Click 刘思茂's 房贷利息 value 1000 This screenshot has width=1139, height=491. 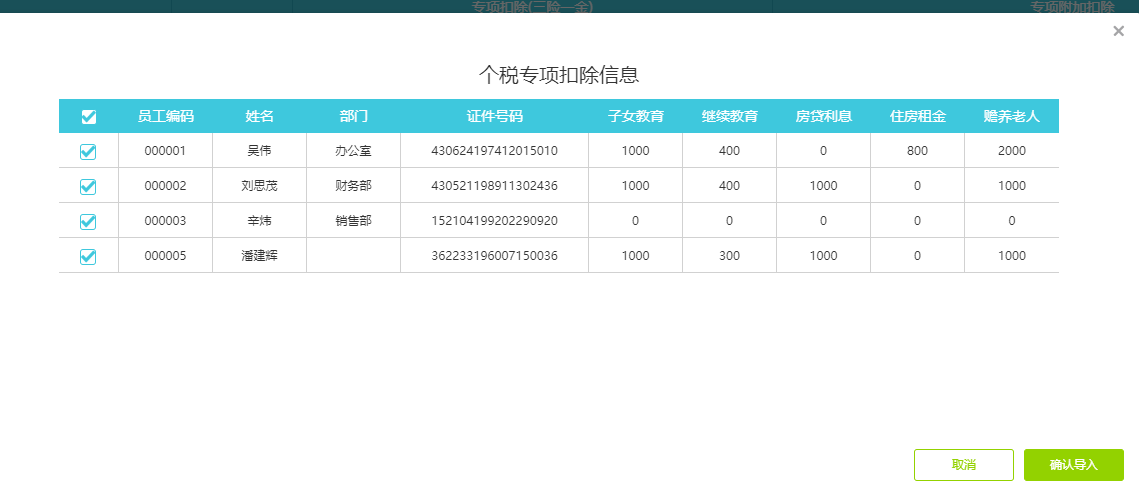point(823,186)
